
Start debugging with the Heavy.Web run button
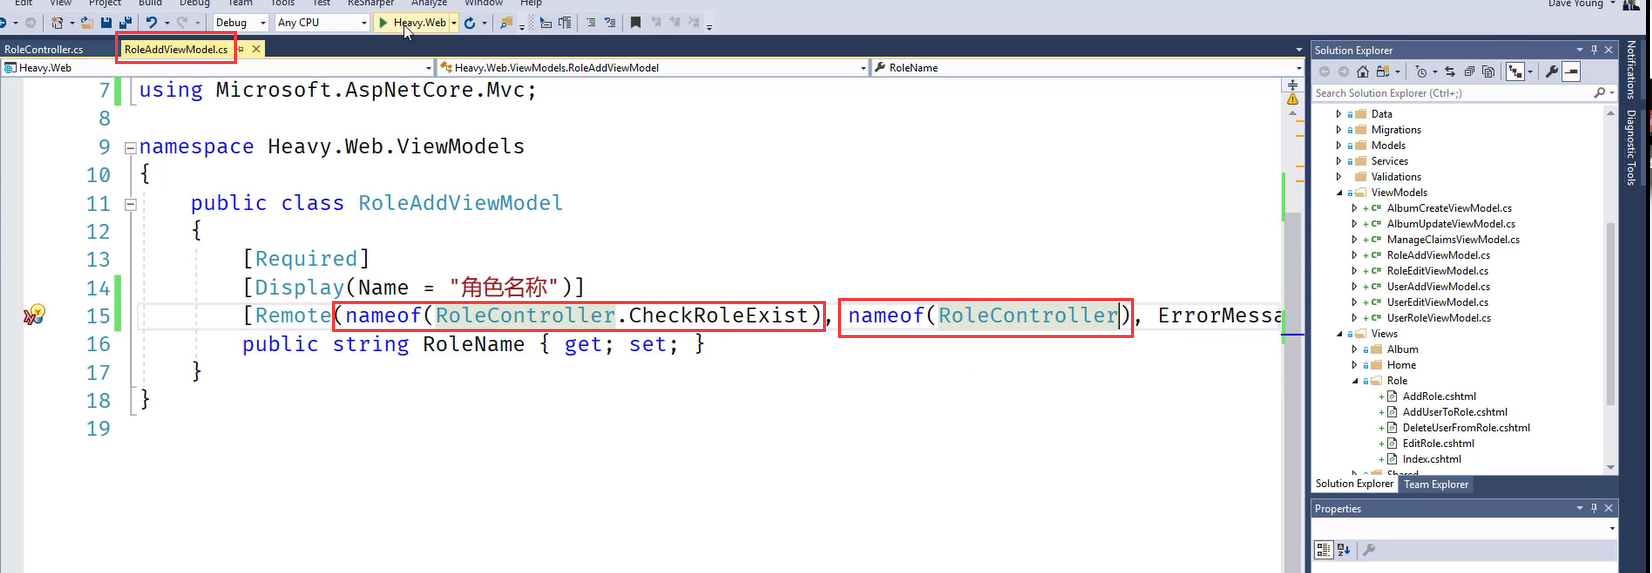click(x=413, y=22)
